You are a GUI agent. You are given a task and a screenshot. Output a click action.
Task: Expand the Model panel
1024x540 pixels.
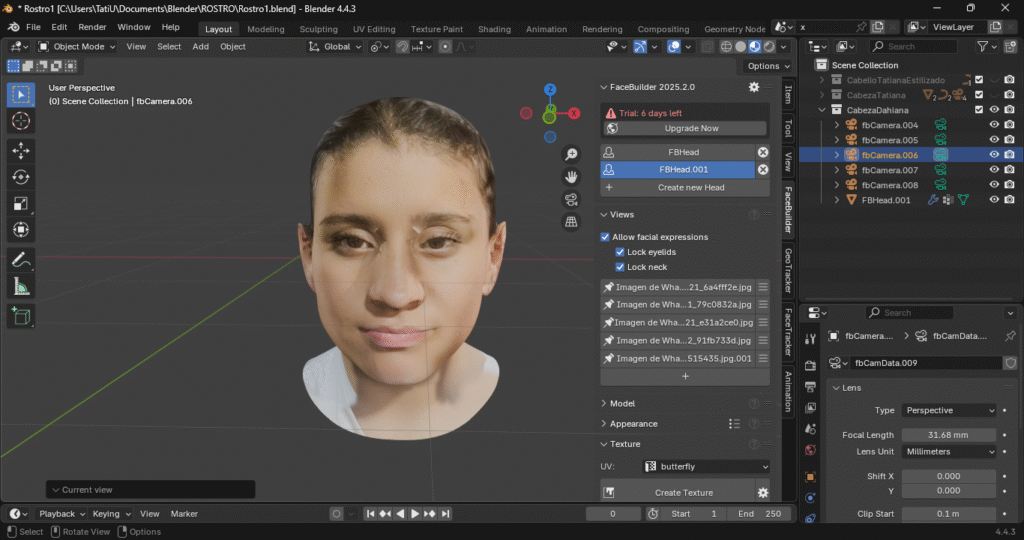[x=622, y=403]
